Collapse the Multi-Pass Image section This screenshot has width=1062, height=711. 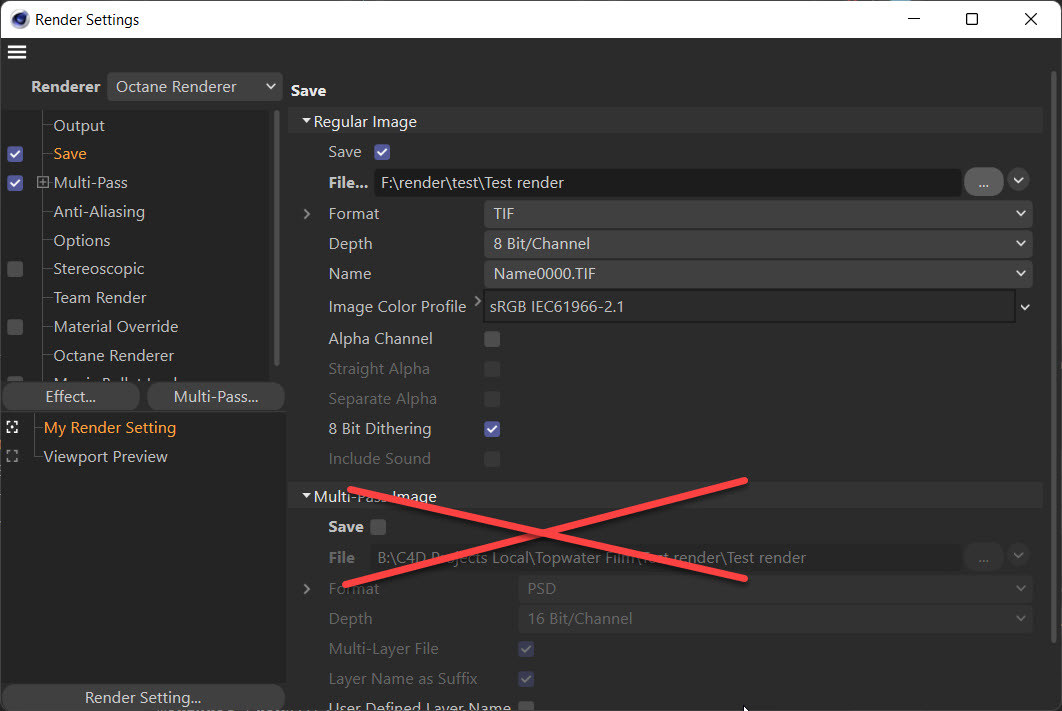click(306, 496)
